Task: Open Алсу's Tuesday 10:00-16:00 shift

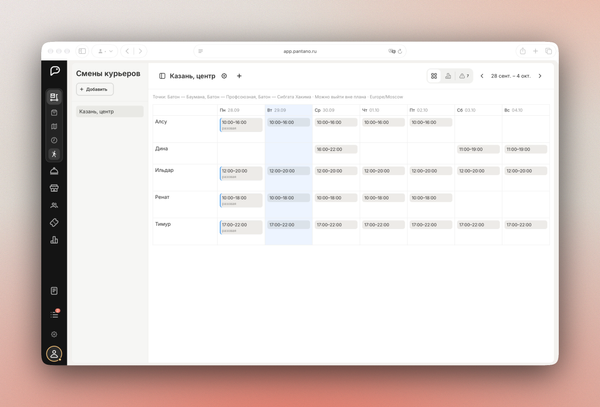Action: [x=289, y=122]
